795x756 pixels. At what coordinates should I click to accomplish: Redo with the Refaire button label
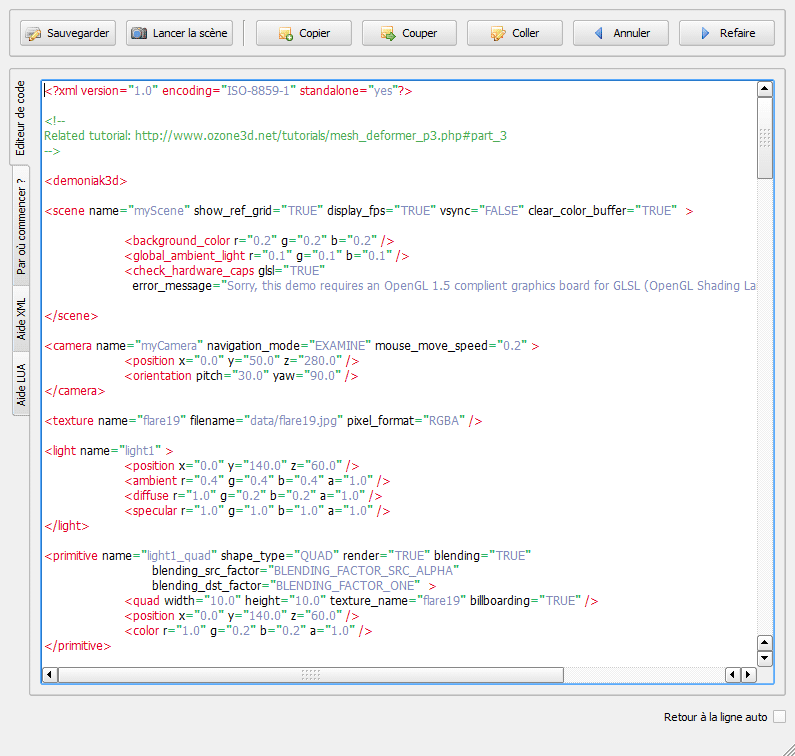pos(738,33)
